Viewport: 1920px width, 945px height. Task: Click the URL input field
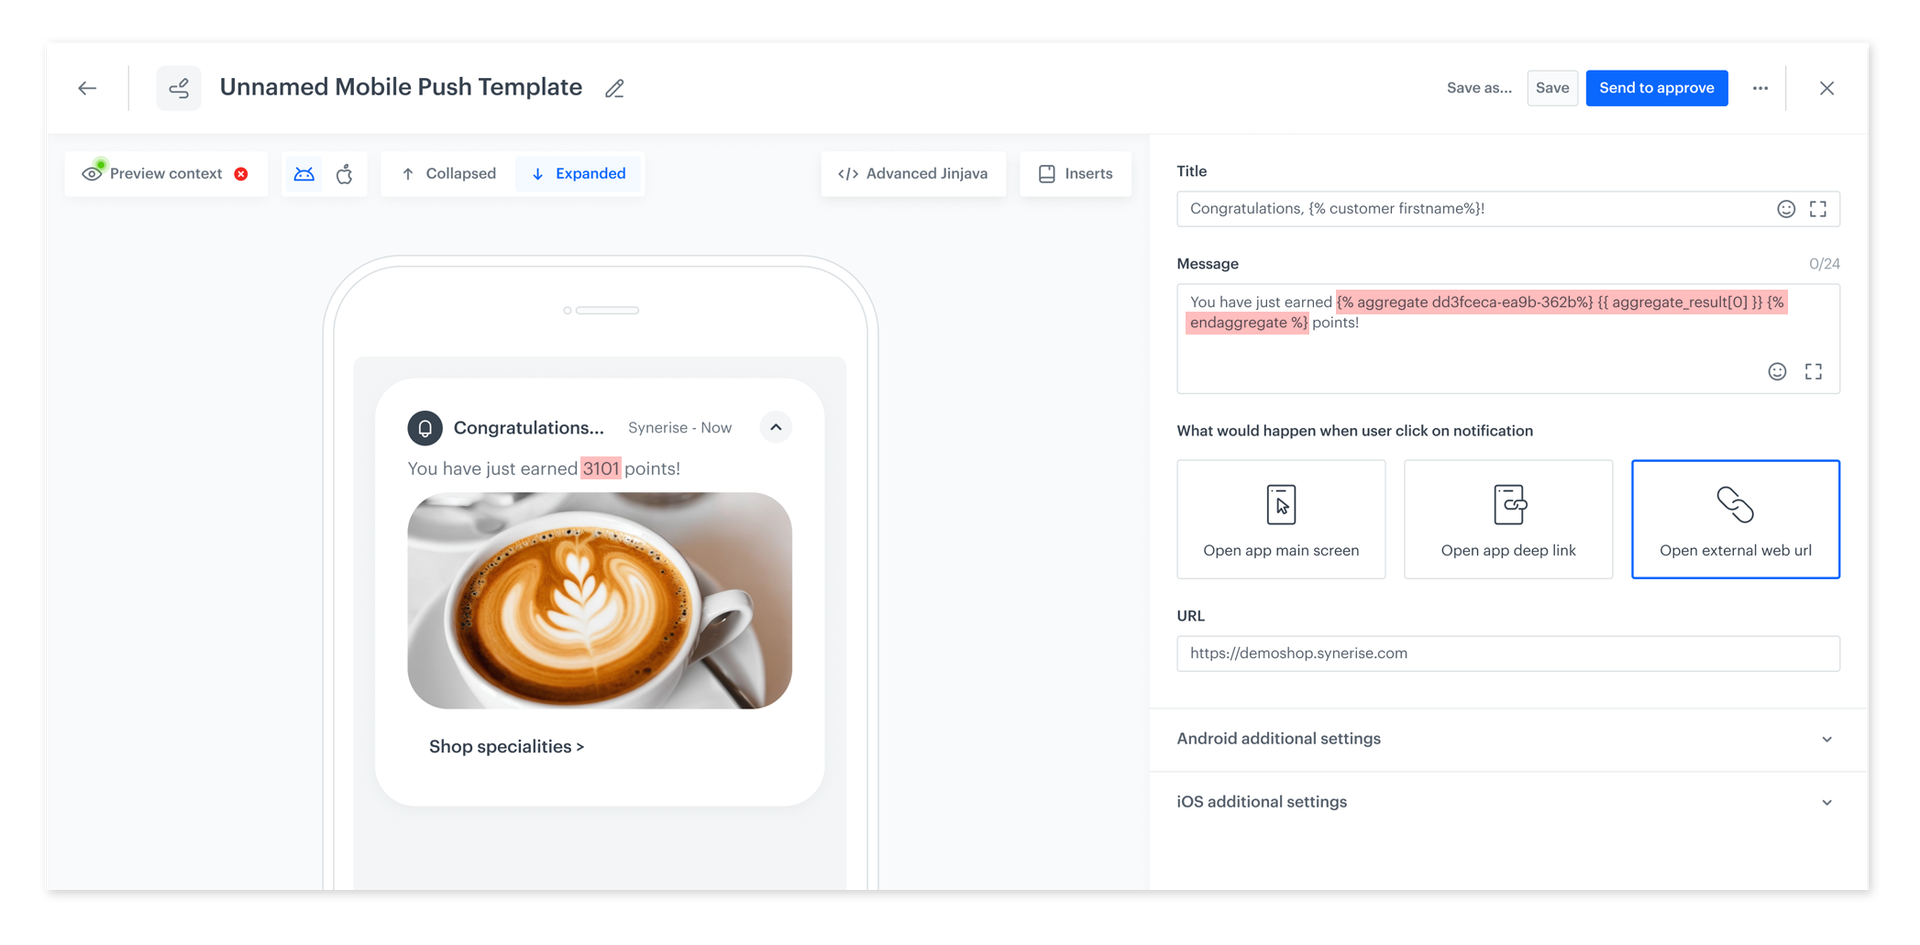pyautogui.click(x=1508, y=653)
